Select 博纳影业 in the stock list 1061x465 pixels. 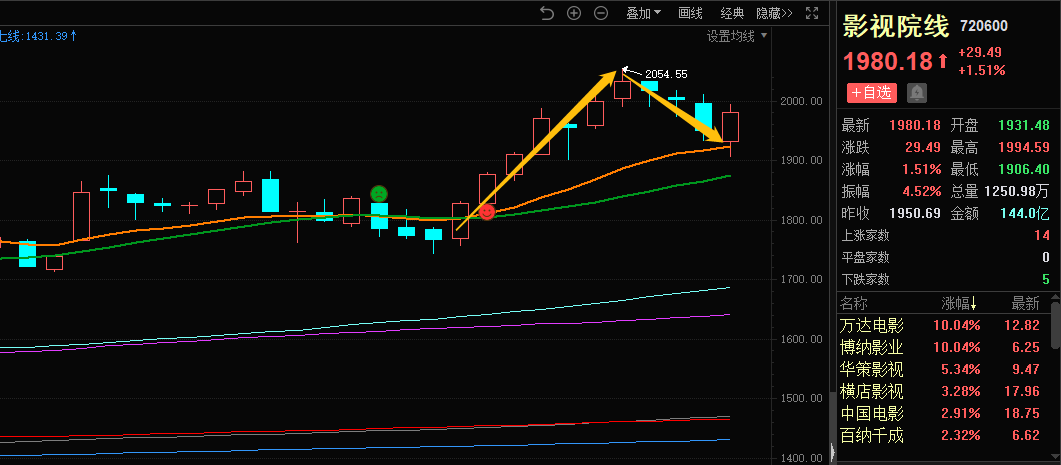[872, 347]
